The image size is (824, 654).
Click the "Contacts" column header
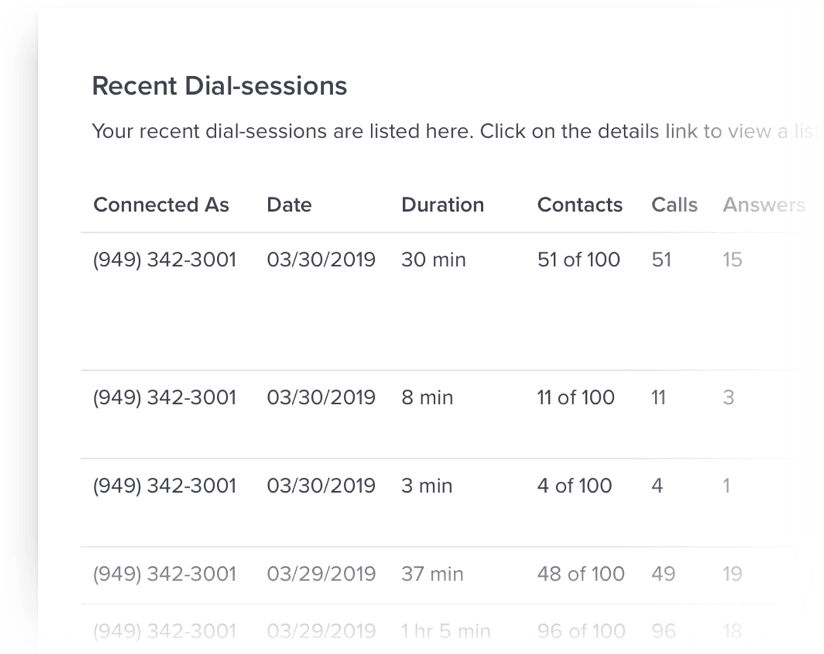click(x=580, y=205)
